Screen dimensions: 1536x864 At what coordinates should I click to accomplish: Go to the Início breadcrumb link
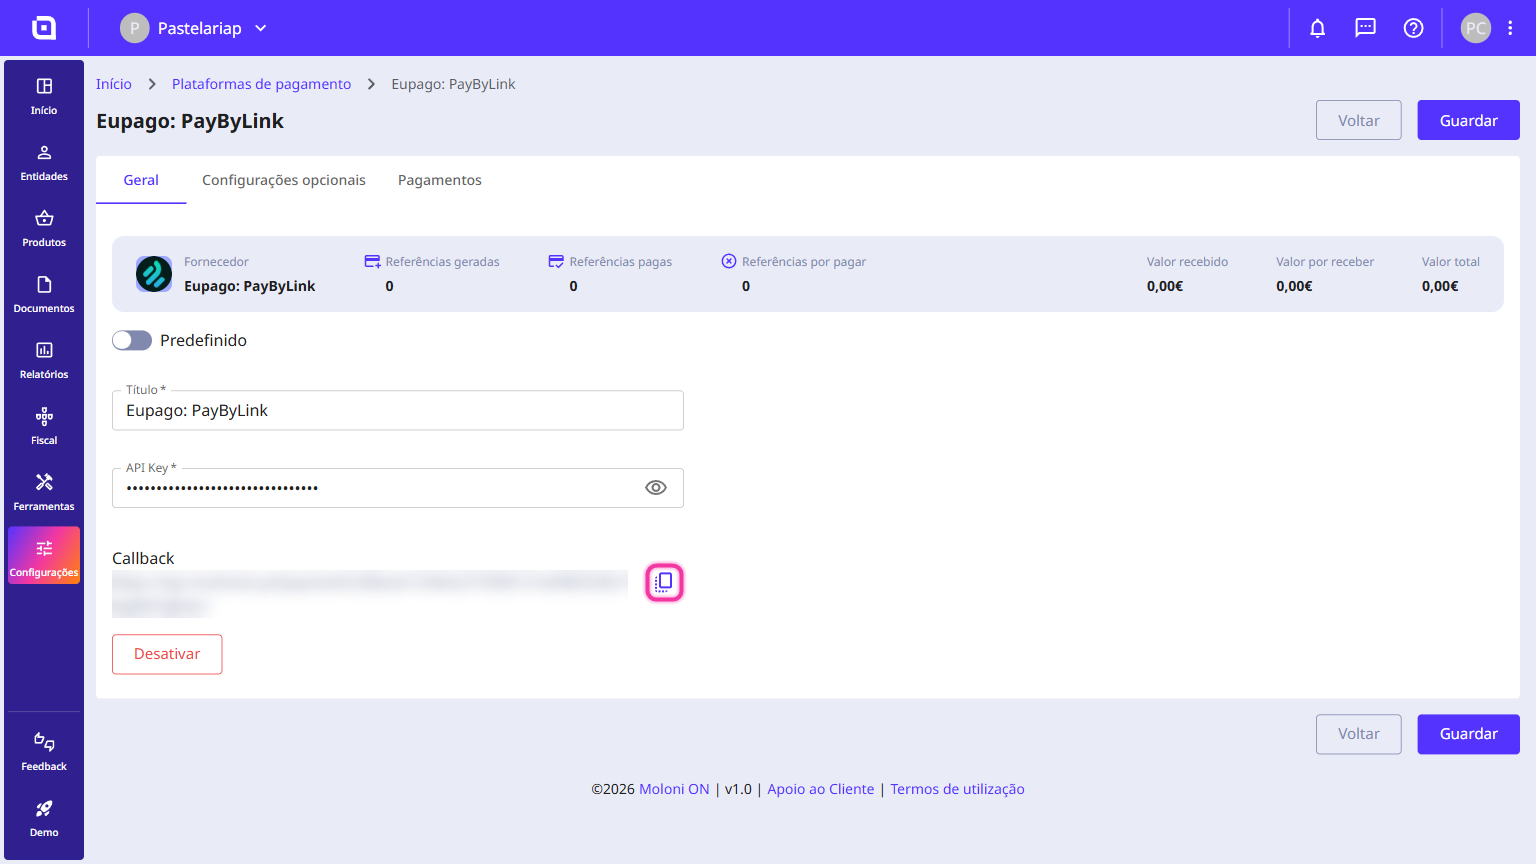pyautogui.click(x=114, y=84)
